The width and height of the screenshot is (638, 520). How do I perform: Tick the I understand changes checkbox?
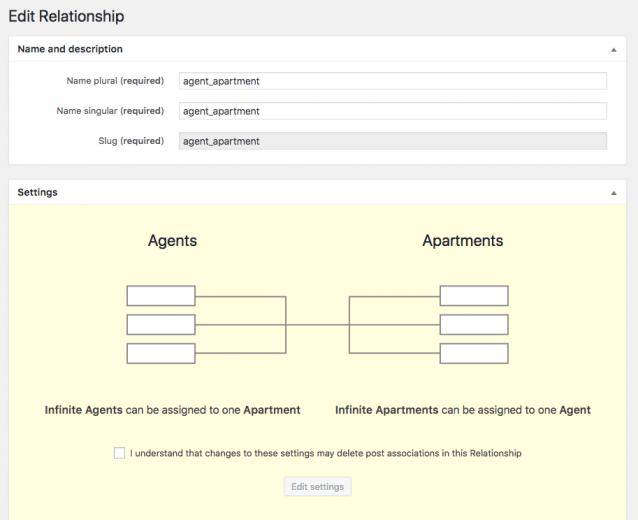click(120, 453)
